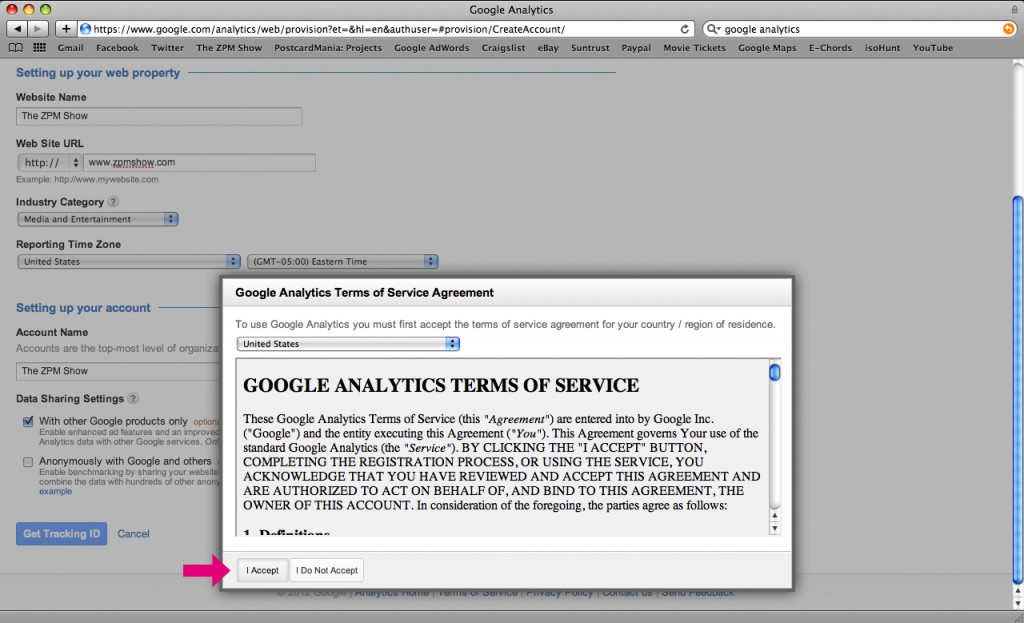This screenshot has width=1024, height=623.
Task: Click the browser forward arrow button
Action: pyautogui.click(x=39, y=29)
